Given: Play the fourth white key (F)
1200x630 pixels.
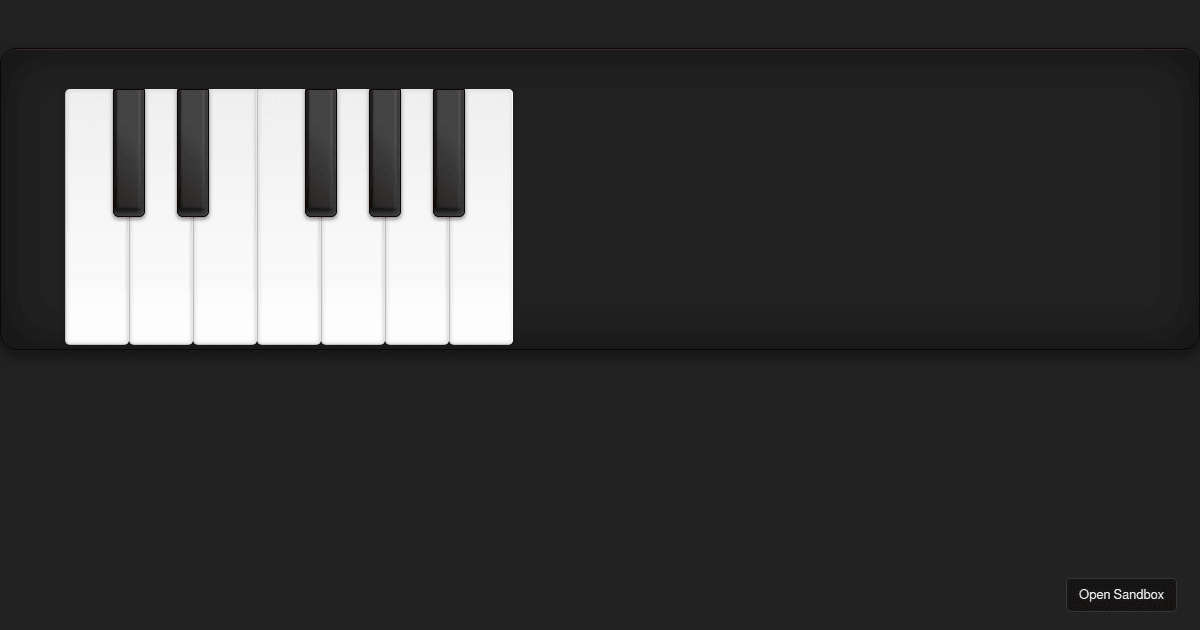Looking at the screenshot, I should click(289, 280).
